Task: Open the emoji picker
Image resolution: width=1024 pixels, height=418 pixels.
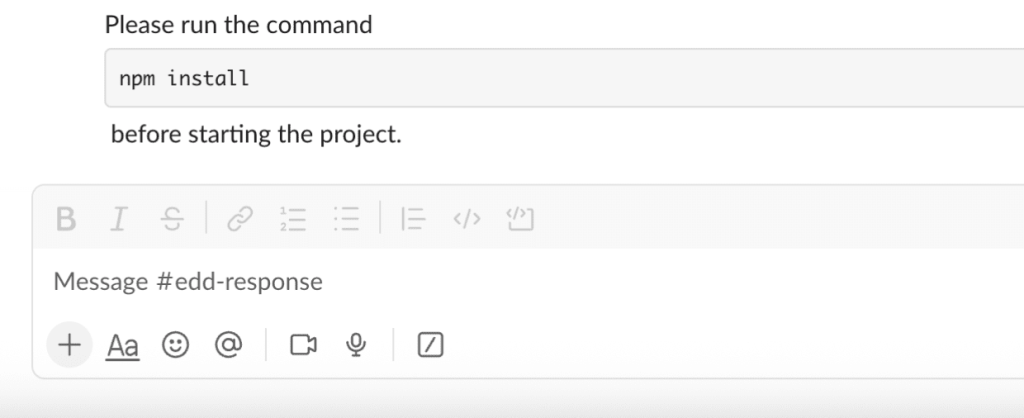Action: tap(176, 345)
